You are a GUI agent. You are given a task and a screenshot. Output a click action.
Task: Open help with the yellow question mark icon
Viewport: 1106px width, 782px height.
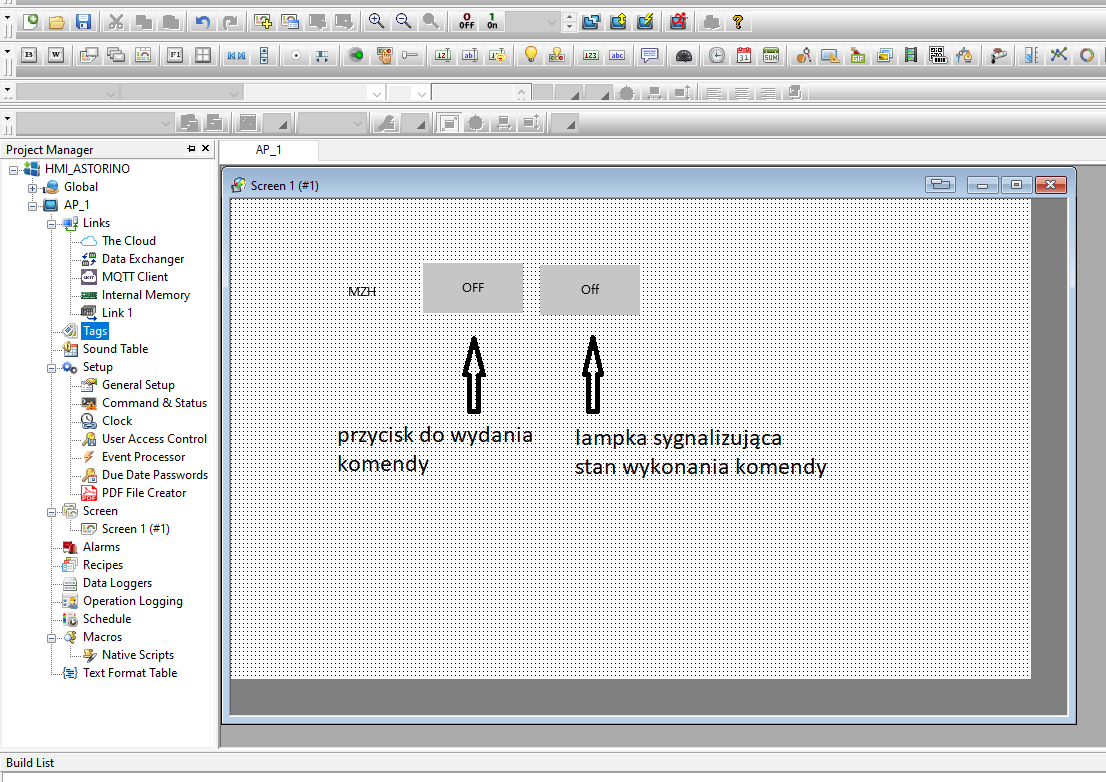pyautogui.click(x=738, y=22)
